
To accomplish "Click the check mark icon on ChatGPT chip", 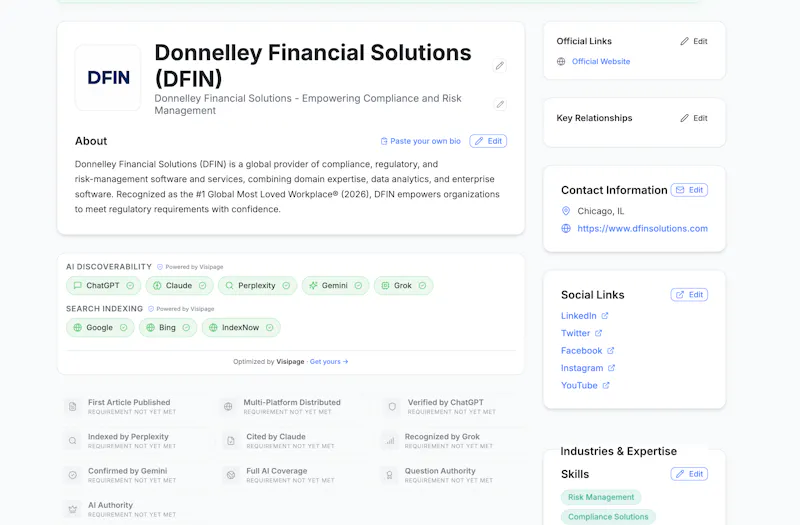I will click(130, 286).
